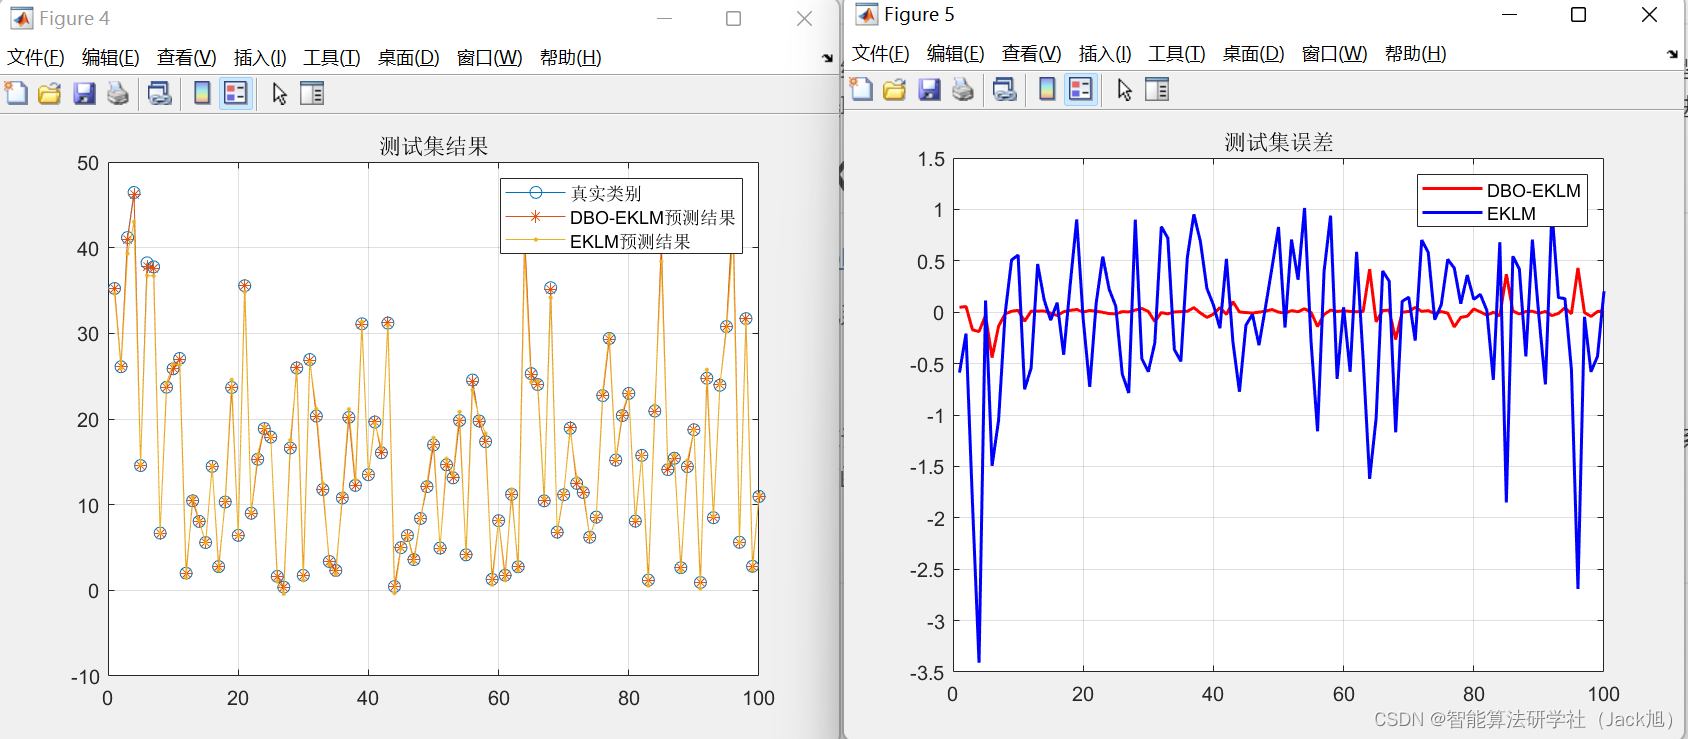This screenshot has width=1688, height=739.
Task: Toggle Insert Legend in Figure 4 toolbar
Action: (236, 93)
